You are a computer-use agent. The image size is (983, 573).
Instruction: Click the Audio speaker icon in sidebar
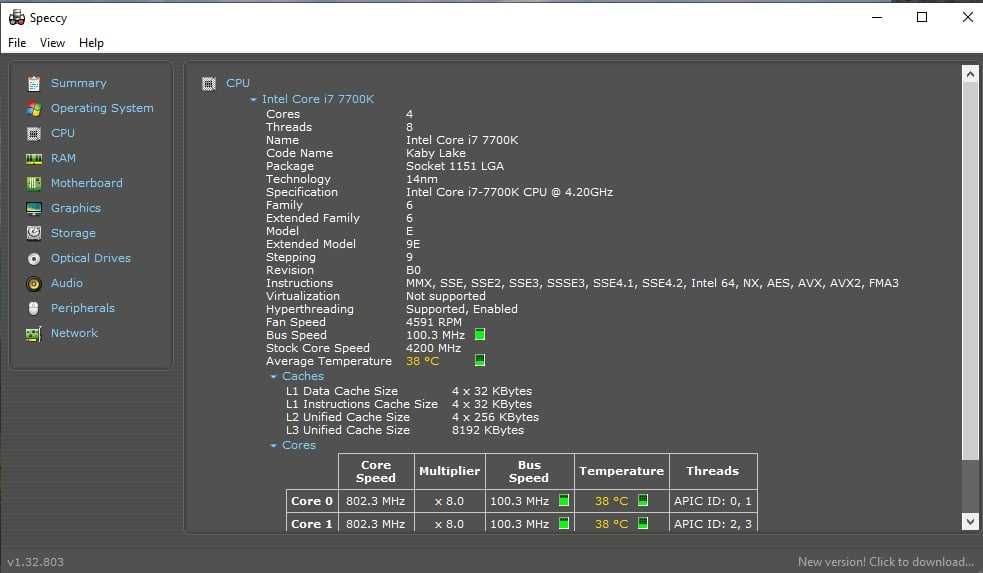tap(34, 283)
